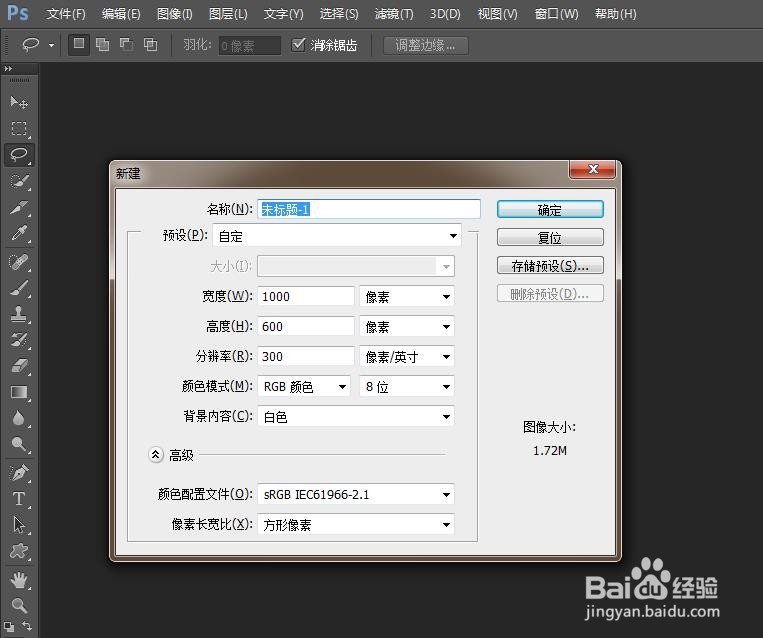Open the 8 位 bit depth dropdown
Viewport: 763px width, 638px height.
(406, 387)
